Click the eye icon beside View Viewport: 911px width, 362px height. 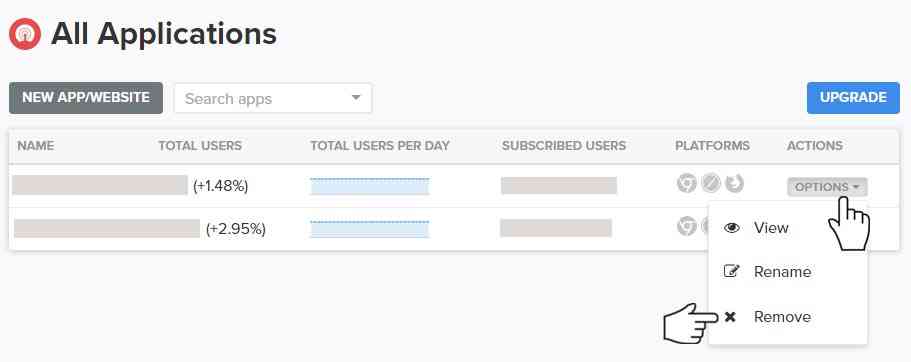731,228
